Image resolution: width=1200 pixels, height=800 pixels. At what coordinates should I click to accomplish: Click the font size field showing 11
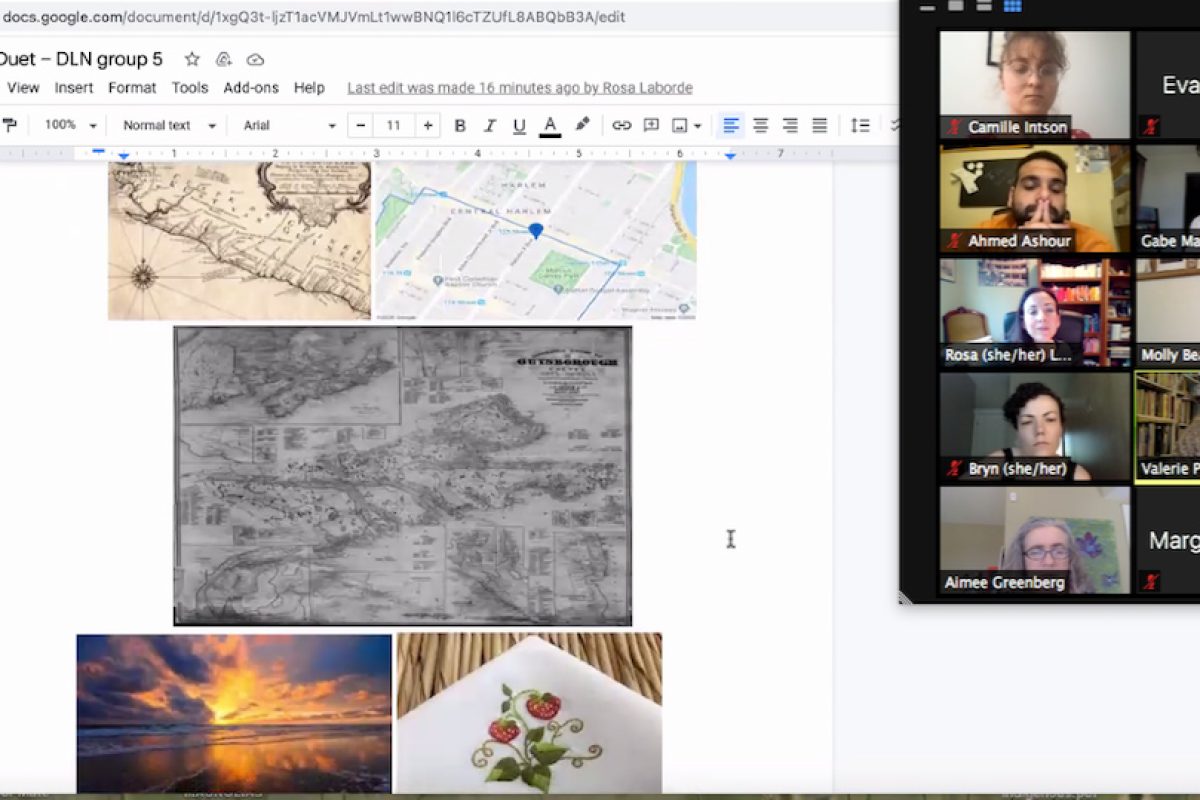tap(394, 125)
